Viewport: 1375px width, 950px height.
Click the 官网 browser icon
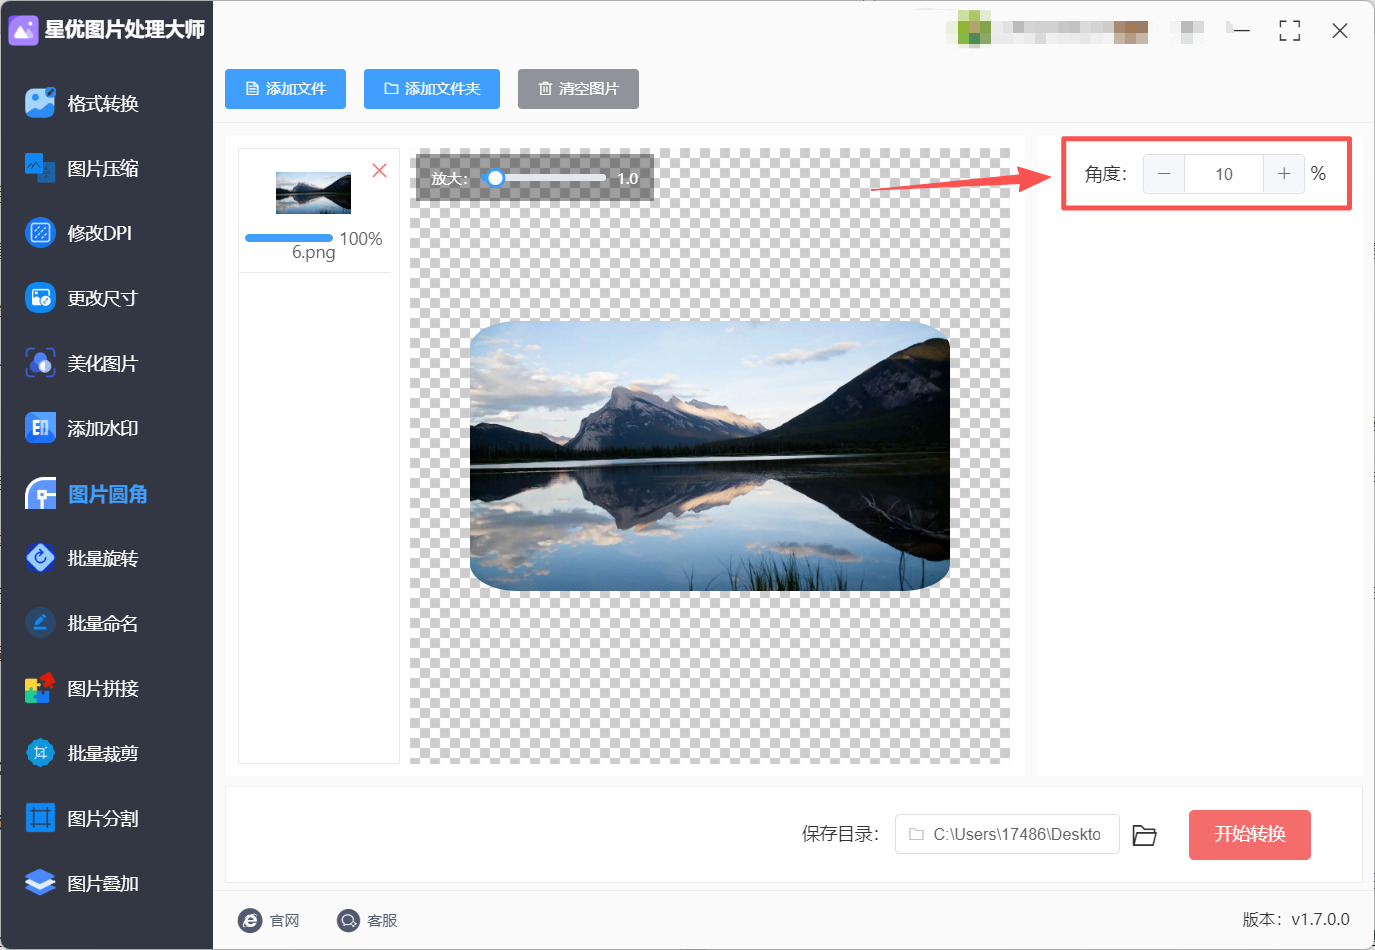pos(250,920)
